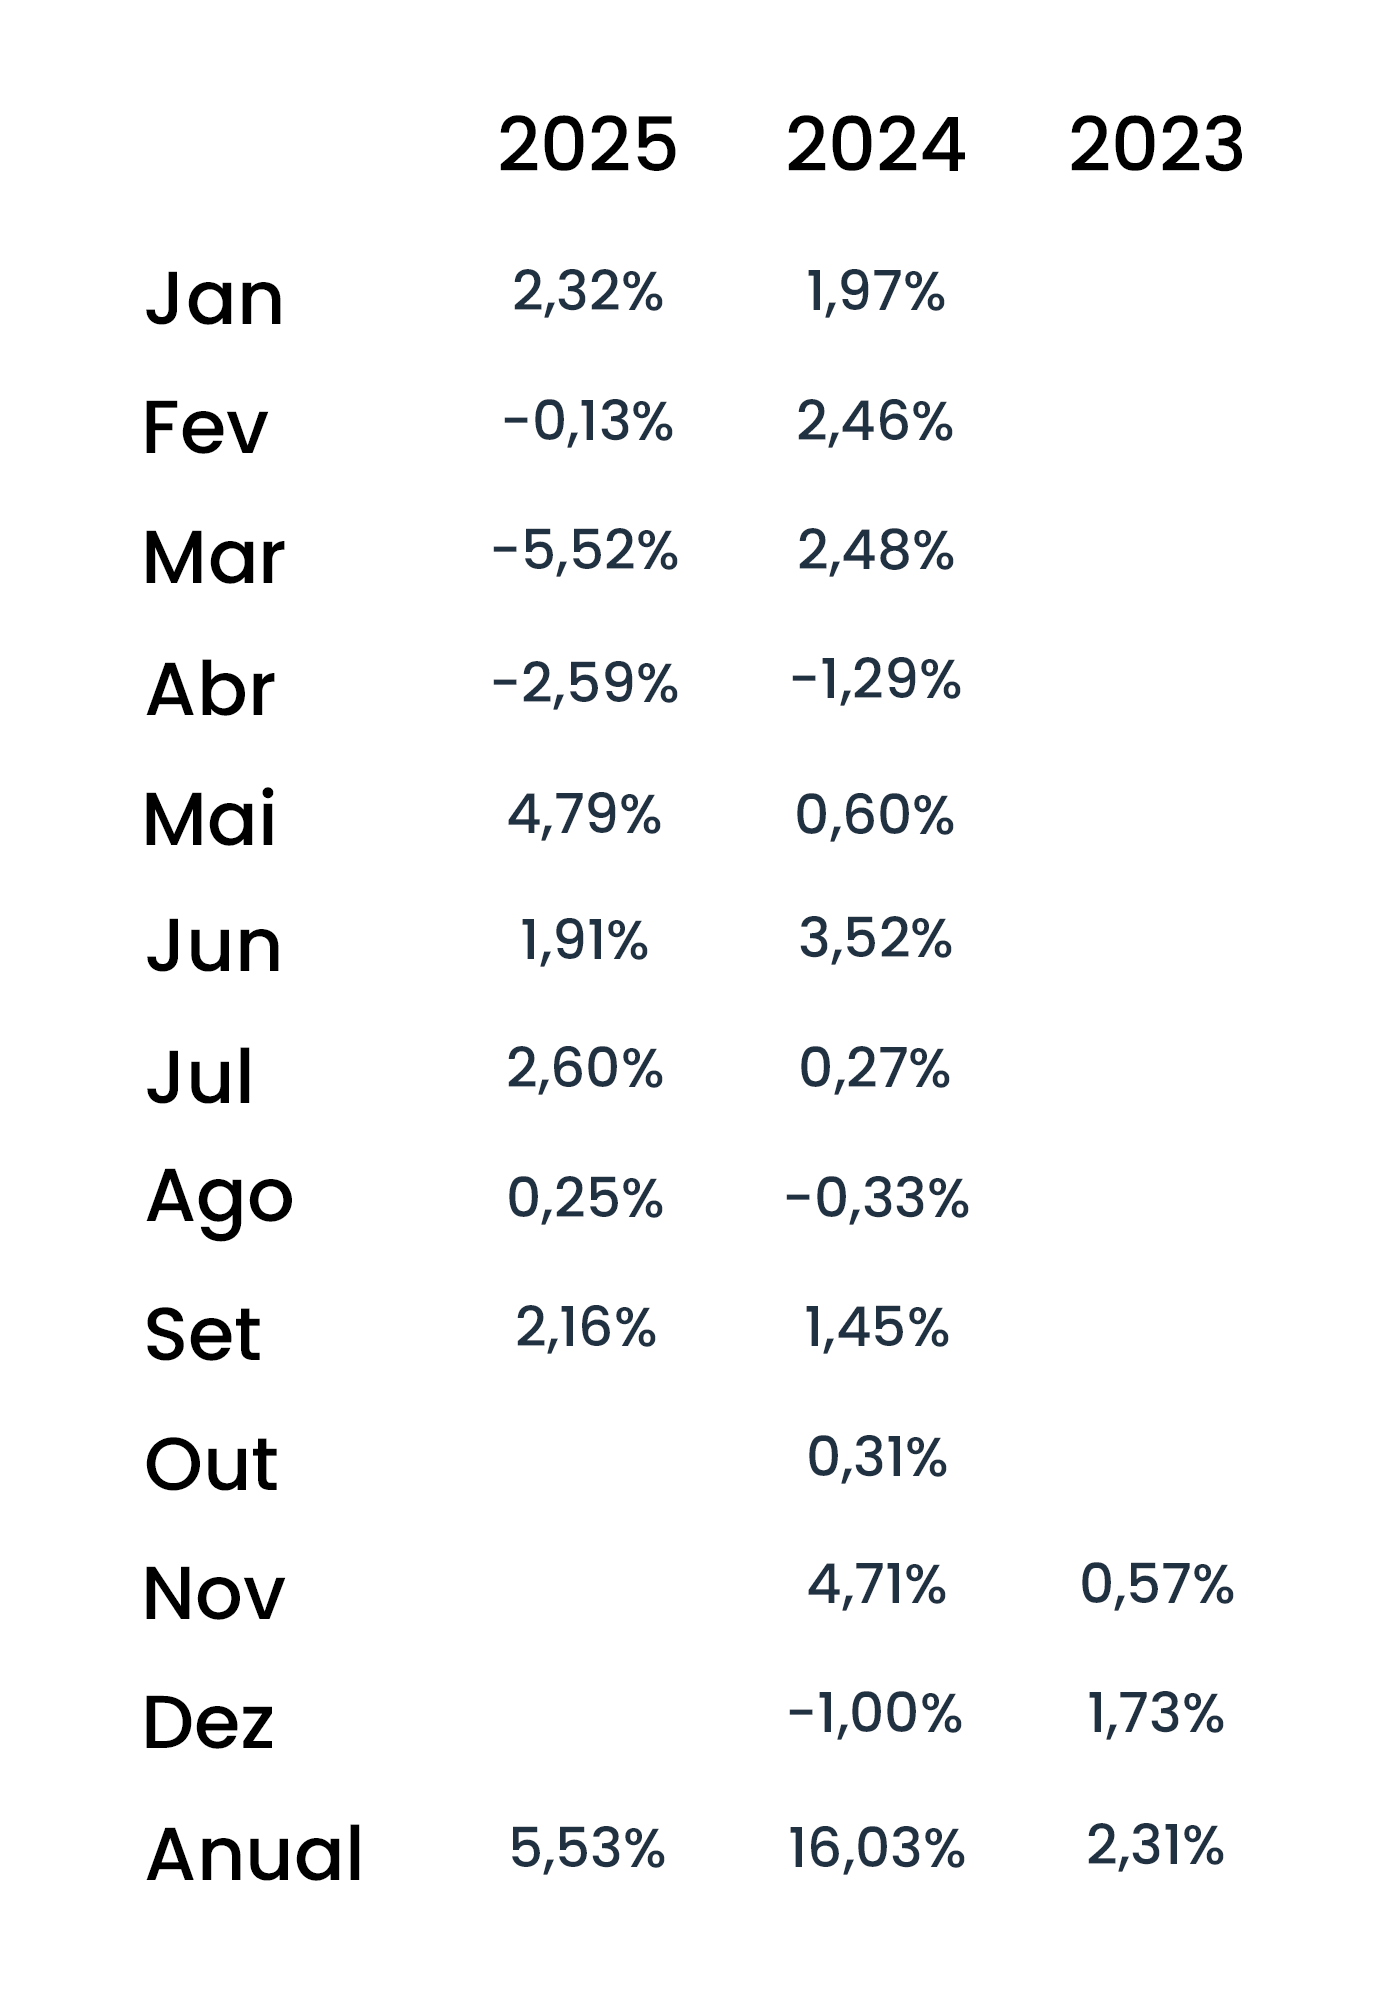This screenshot has width=1389, height=1995.
Task: Select the Anual row label
Action: tap(254, 1854)
